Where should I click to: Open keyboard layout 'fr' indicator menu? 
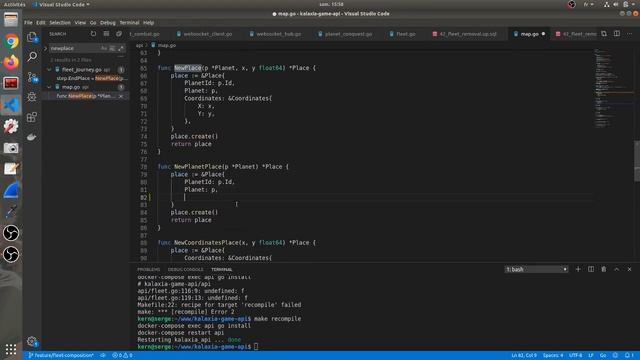tap(588, 4)
